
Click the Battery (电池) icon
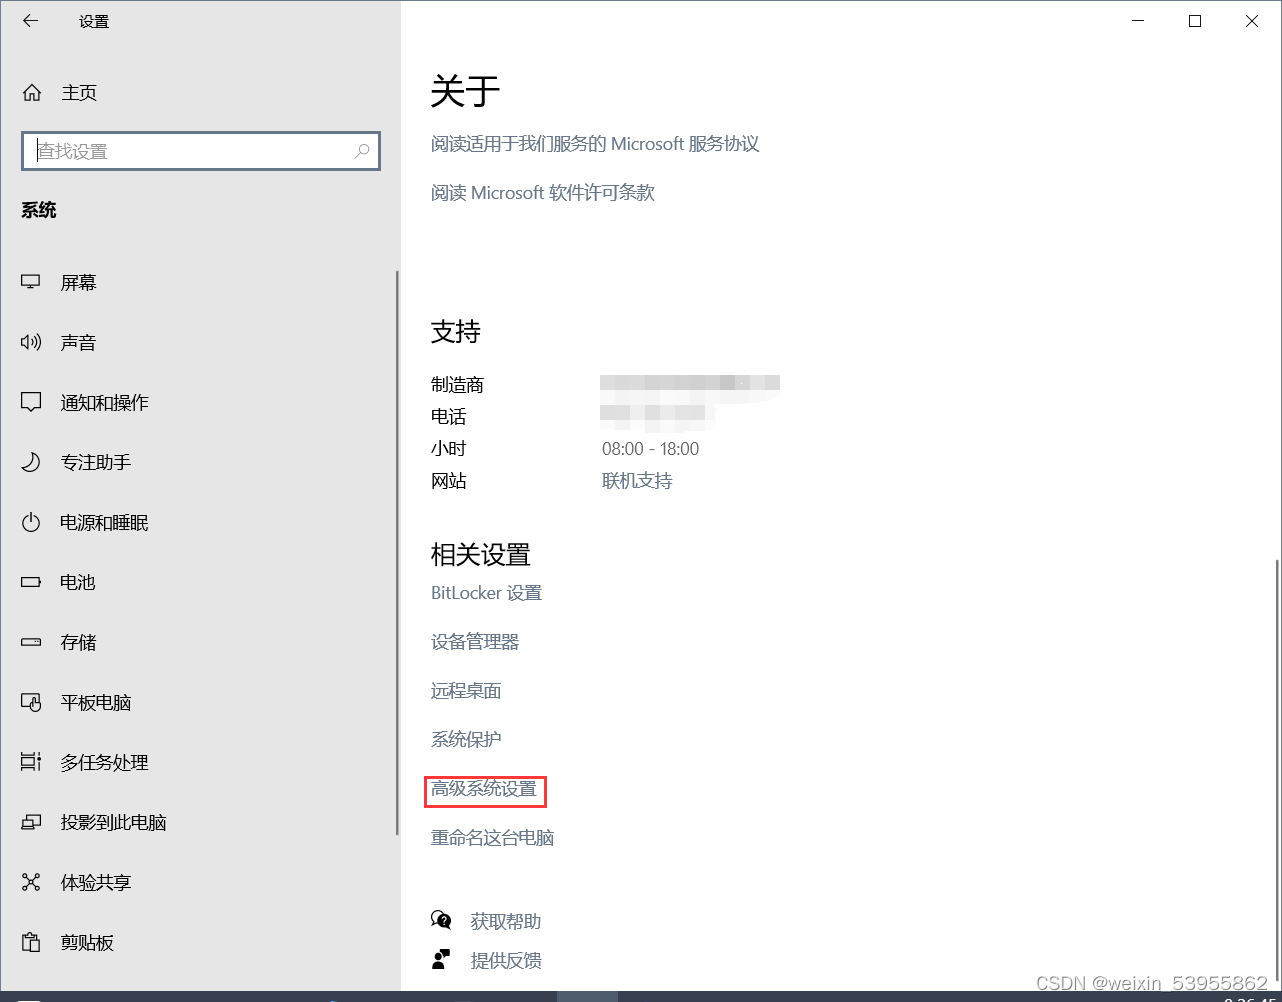[31, 582]
